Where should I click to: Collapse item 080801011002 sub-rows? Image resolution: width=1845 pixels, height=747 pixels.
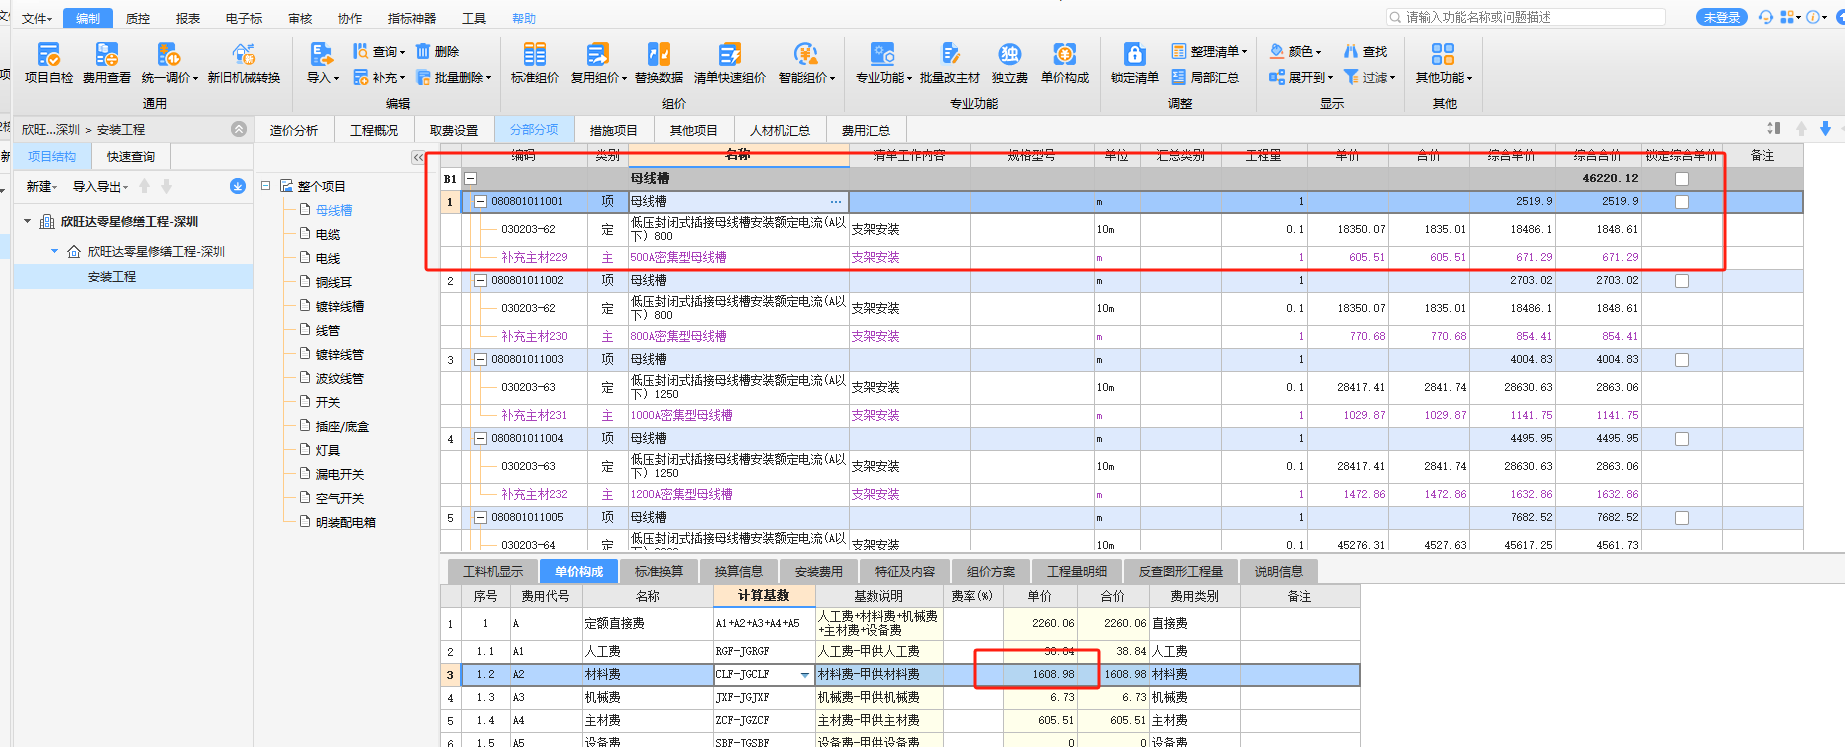pos(480,281)
